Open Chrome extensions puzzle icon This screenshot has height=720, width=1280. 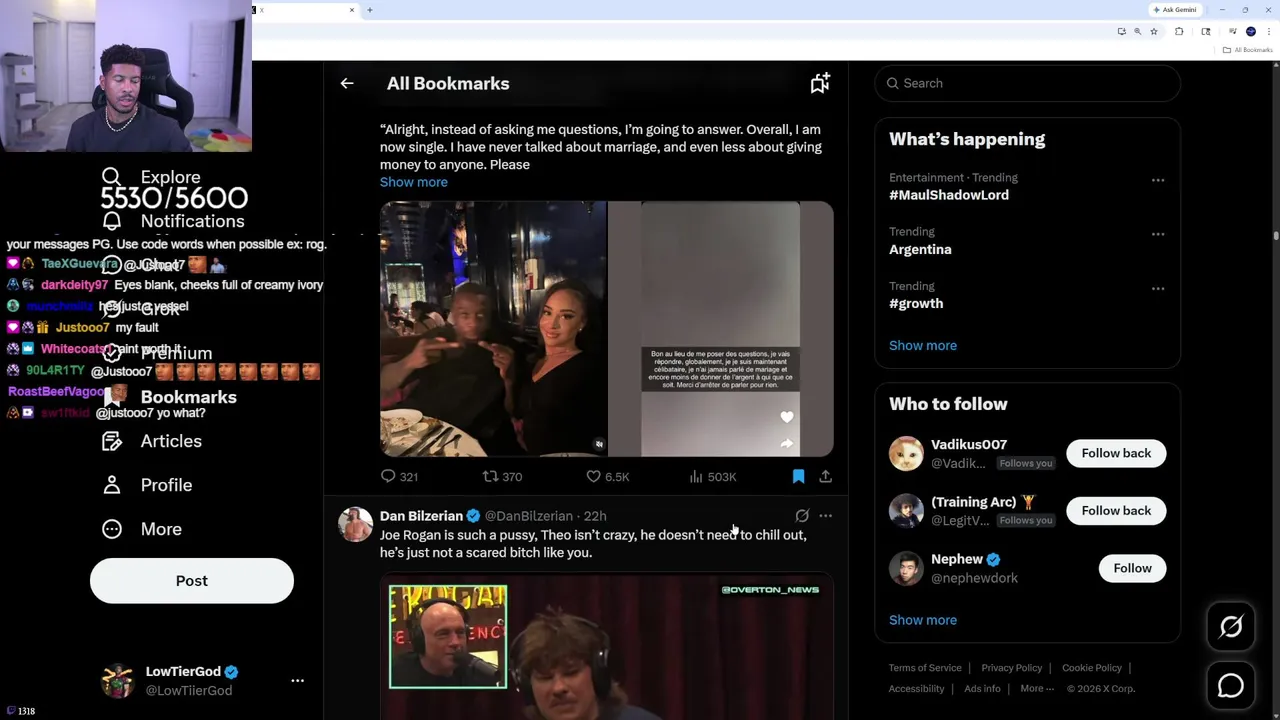coord(1179,31)
